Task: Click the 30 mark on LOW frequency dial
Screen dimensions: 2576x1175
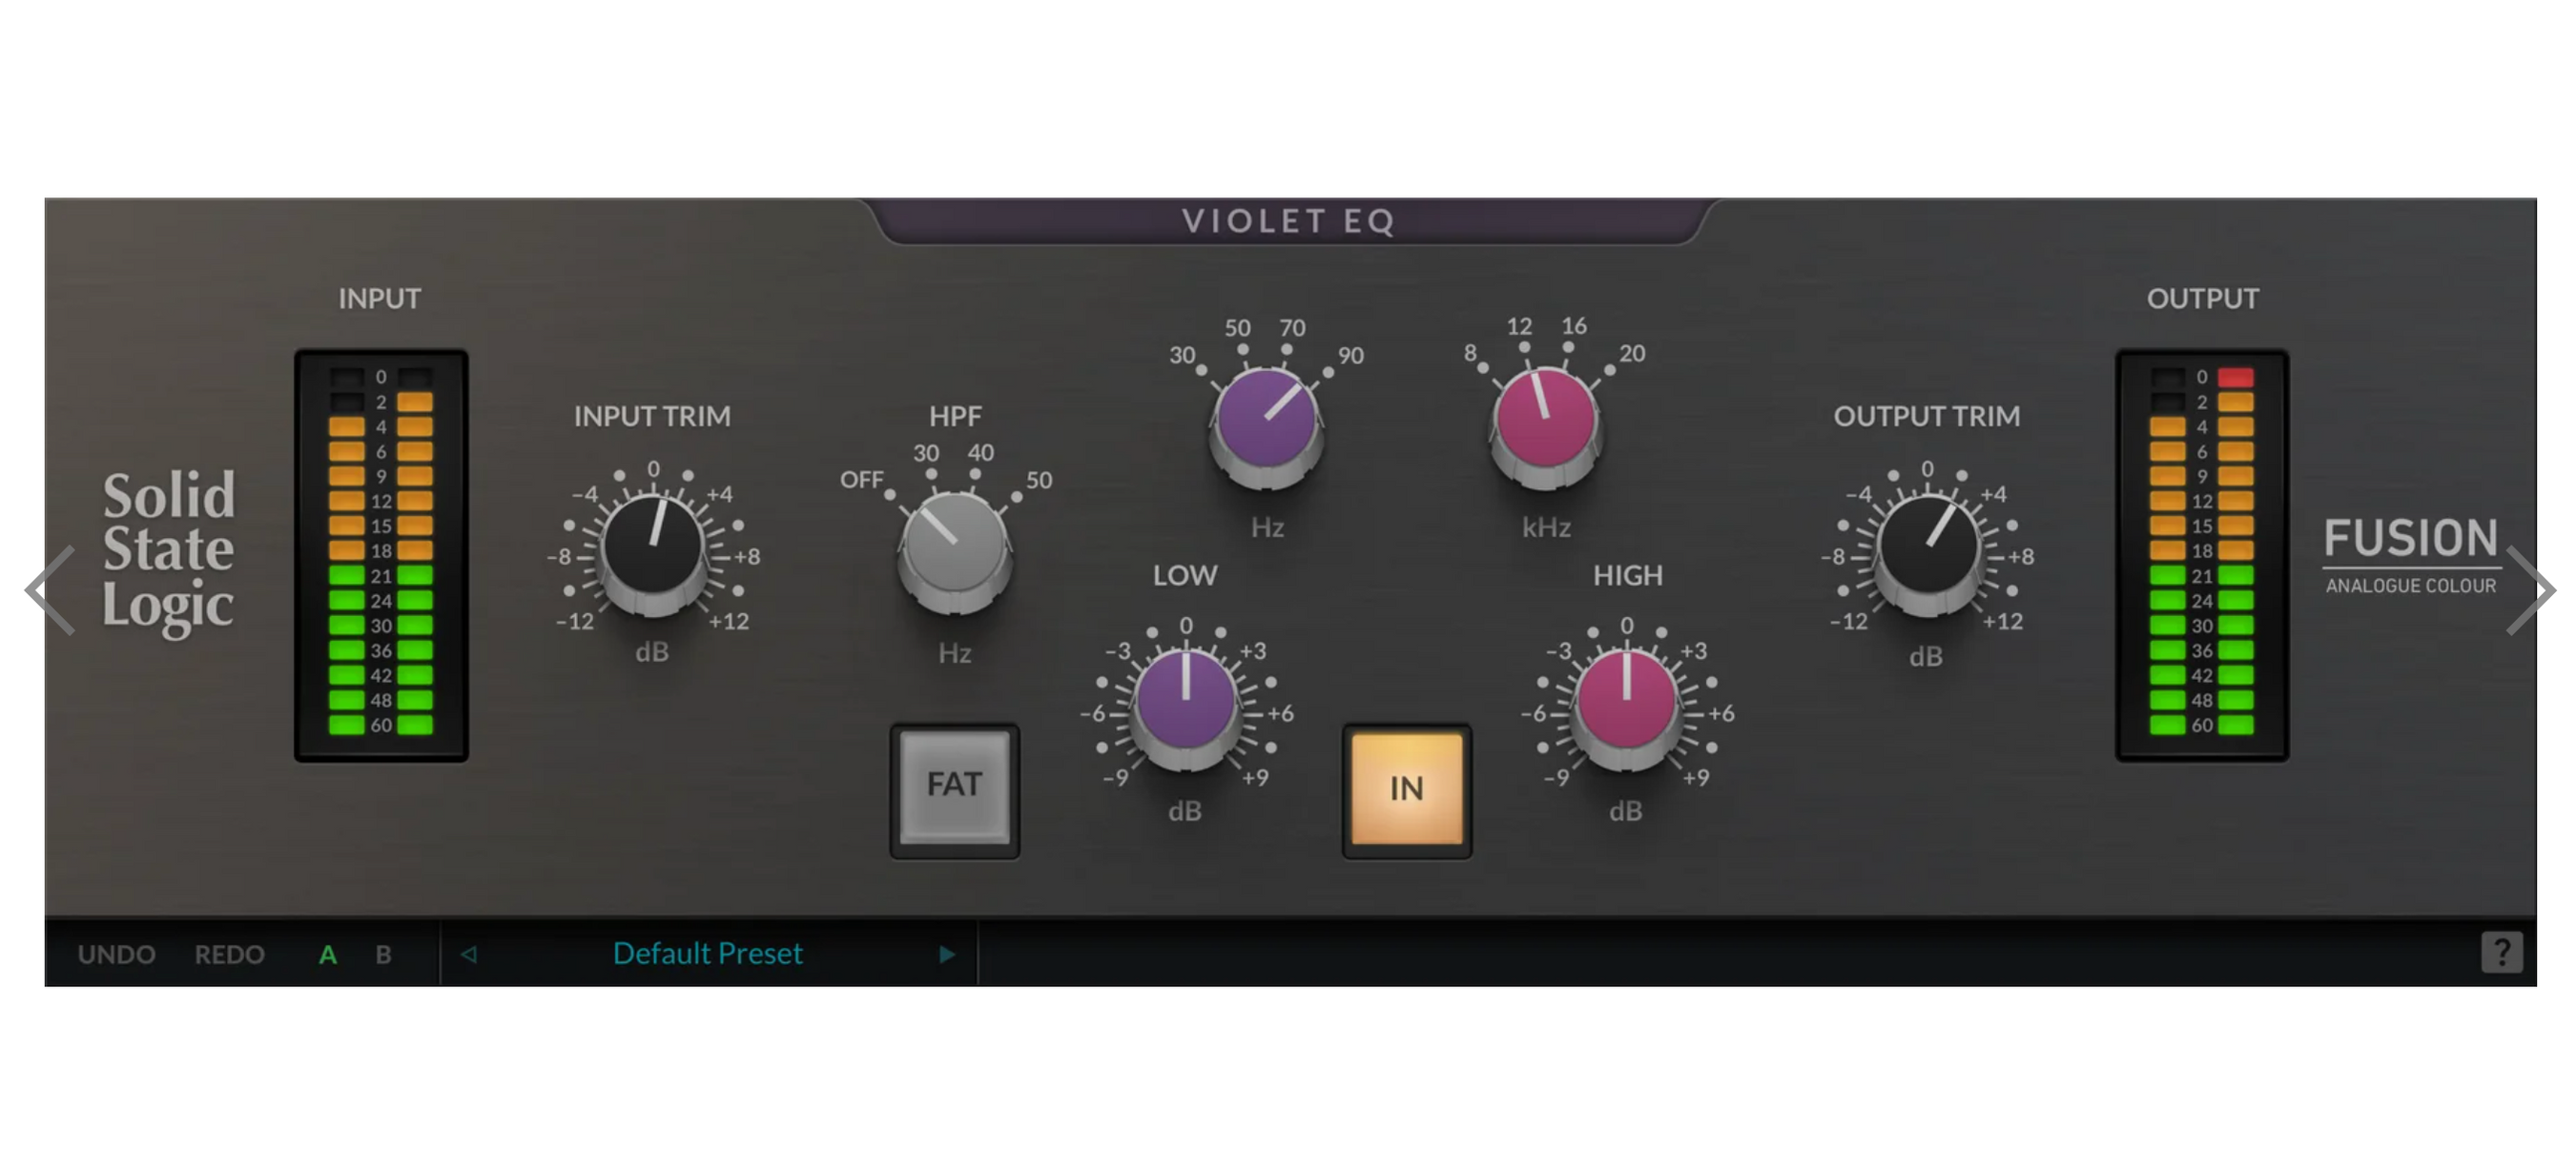Action: tap(1182, 355)
